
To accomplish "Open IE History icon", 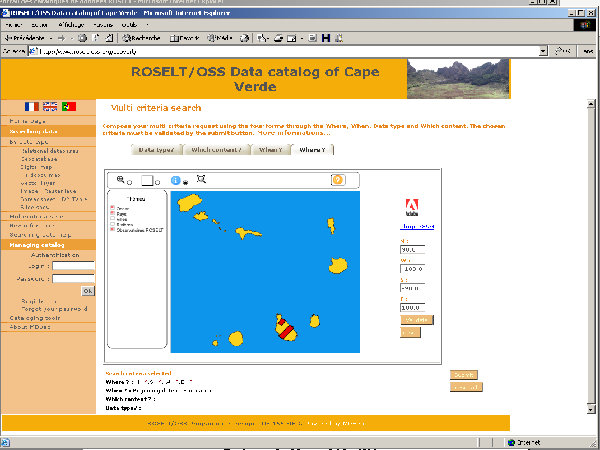I will [x=244, y=38].
